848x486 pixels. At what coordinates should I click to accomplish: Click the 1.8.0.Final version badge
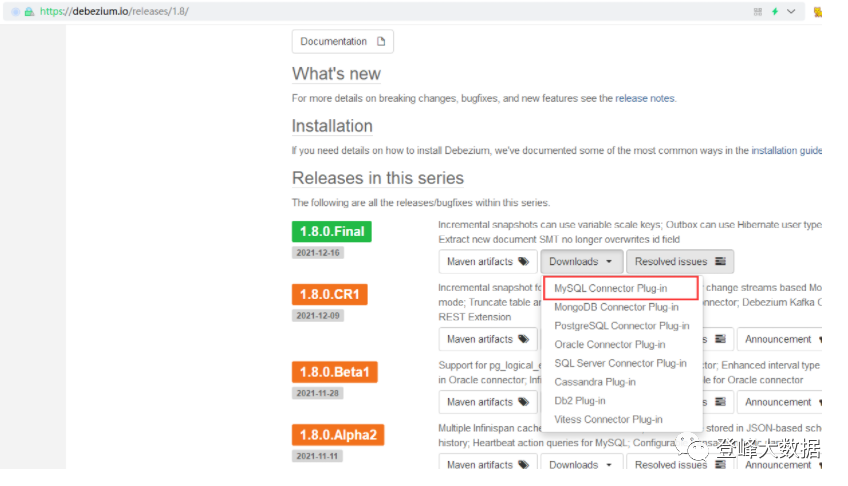(332, 231)
